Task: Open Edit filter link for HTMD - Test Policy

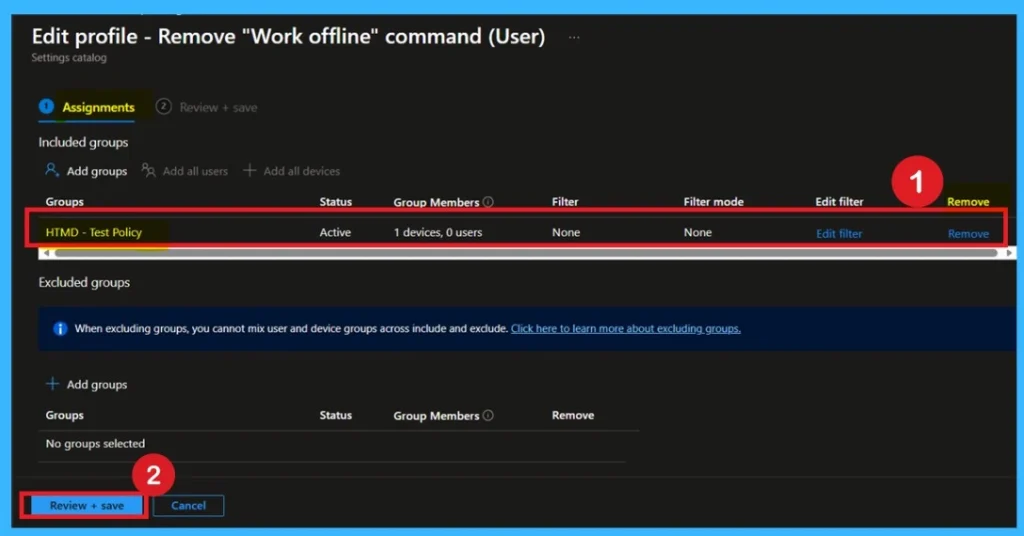Action: point(839,233)
